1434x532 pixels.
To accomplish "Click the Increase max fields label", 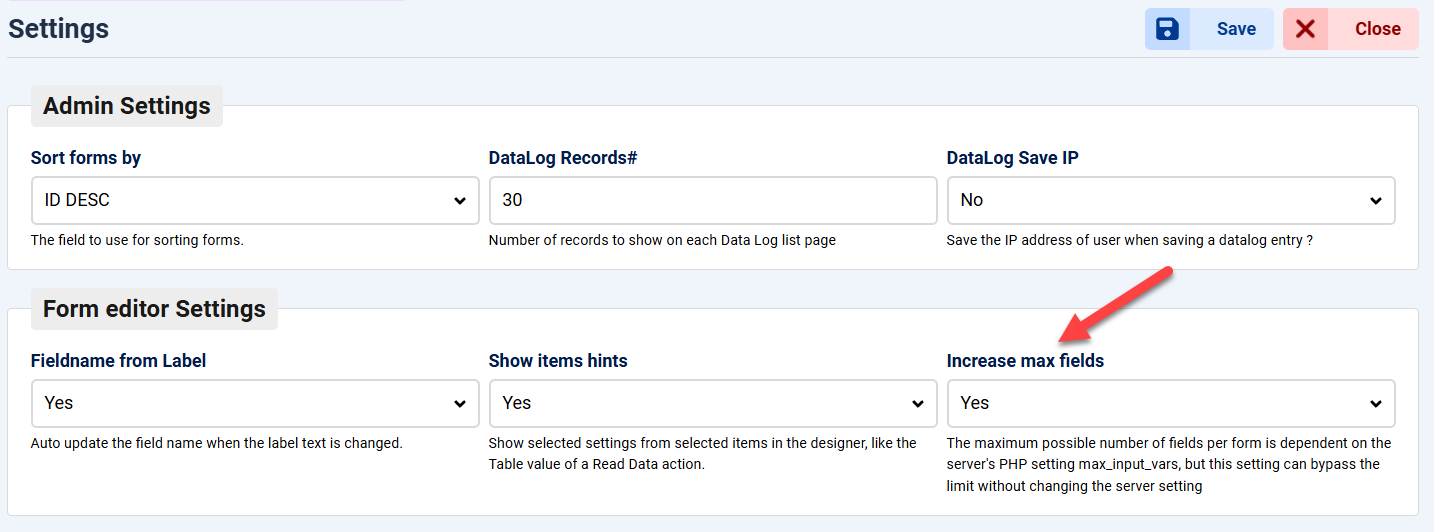I will [1025, 361].
